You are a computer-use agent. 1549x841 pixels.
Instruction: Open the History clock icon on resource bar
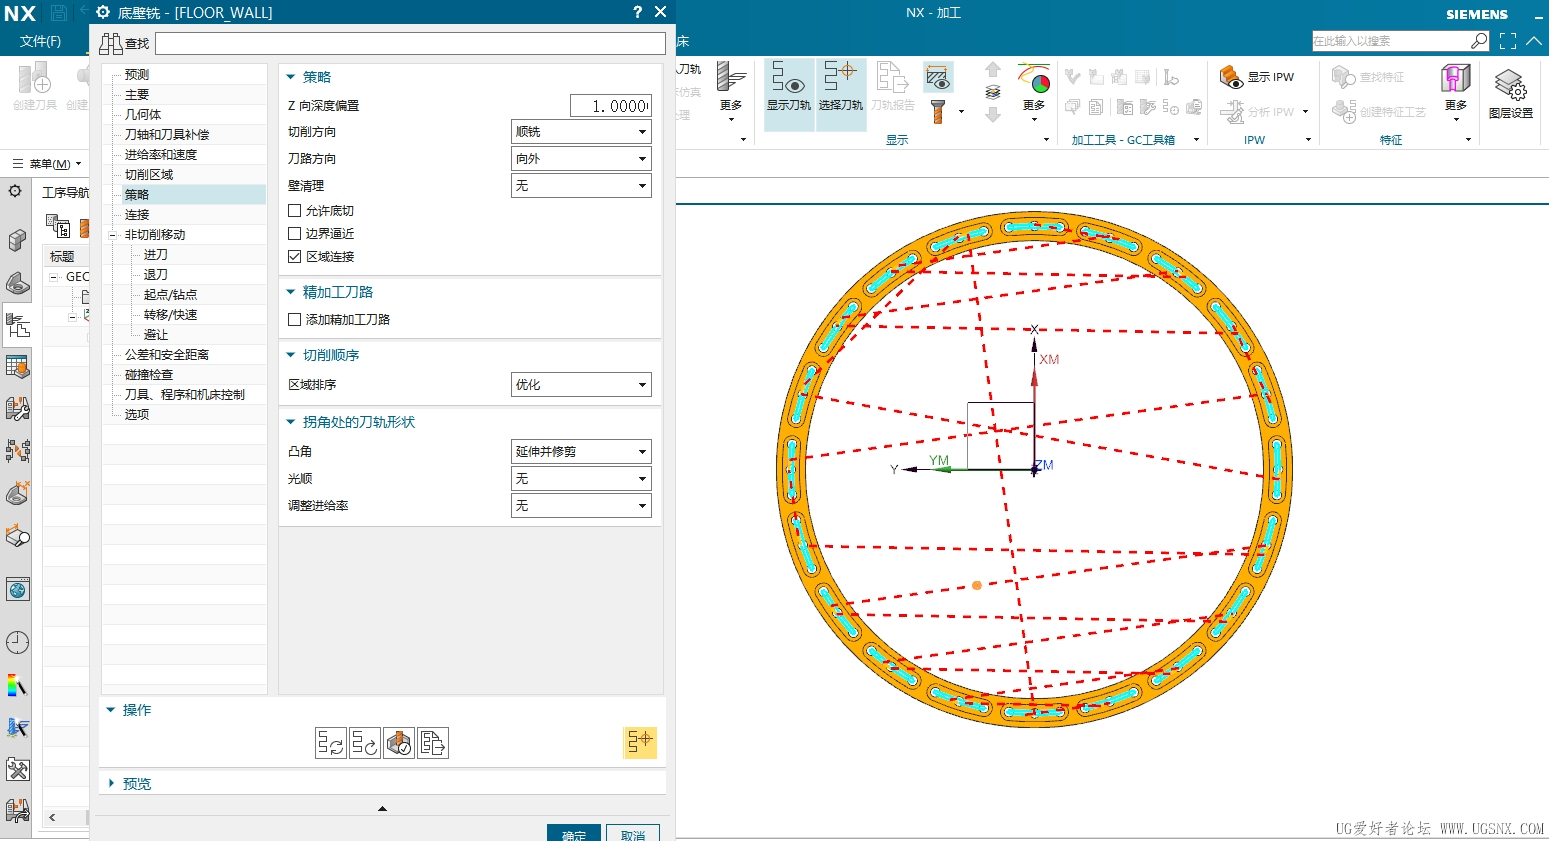[x=18, y=643]
